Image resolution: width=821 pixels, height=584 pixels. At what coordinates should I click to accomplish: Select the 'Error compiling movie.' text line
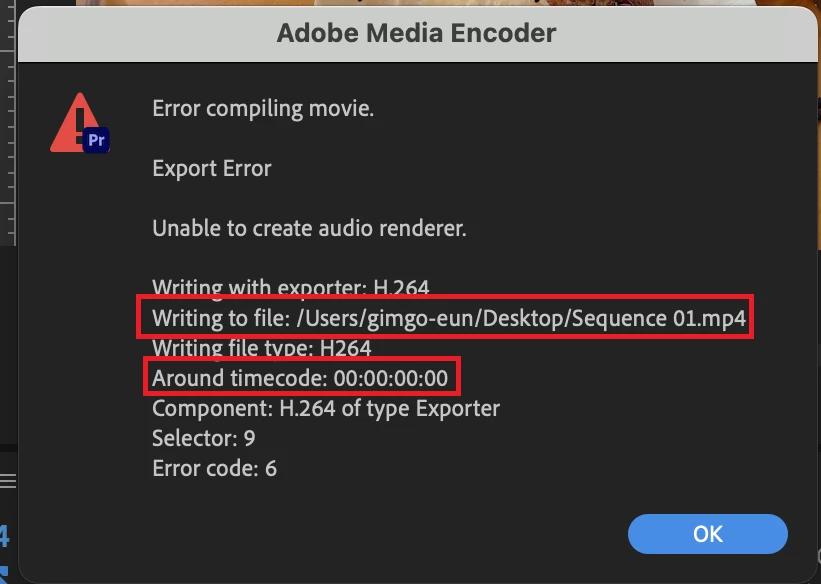263,109
